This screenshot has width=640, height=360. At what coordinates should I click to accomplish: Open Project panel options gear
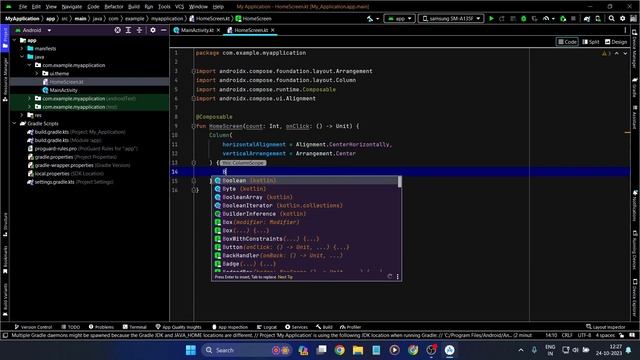coord(153,30)
